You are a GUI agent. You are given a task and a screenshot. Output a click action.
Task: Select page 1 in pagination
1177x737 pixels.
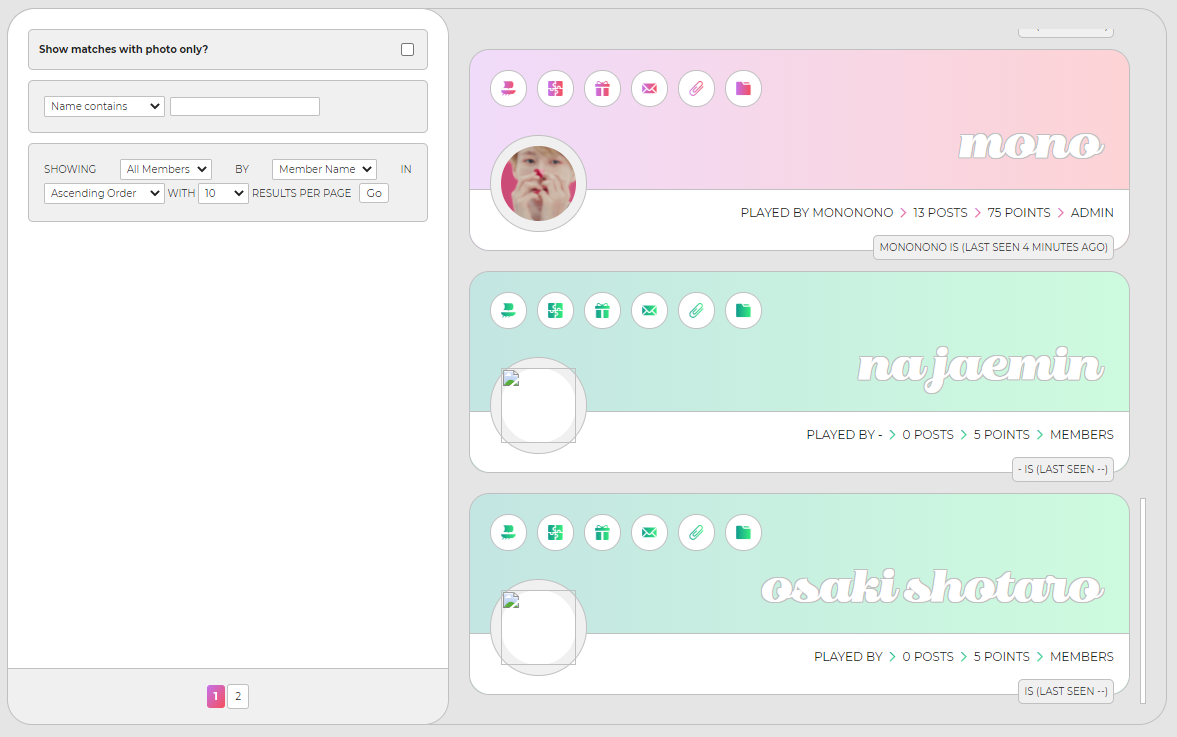coord(215,696)
